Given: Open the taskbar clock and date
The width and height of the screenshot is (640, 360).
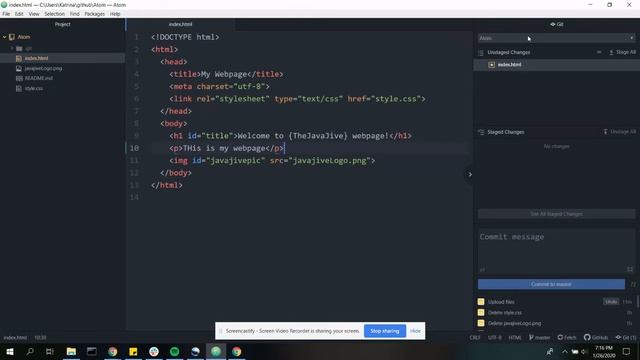Looking at the screenshot, I should click(604, 351).
